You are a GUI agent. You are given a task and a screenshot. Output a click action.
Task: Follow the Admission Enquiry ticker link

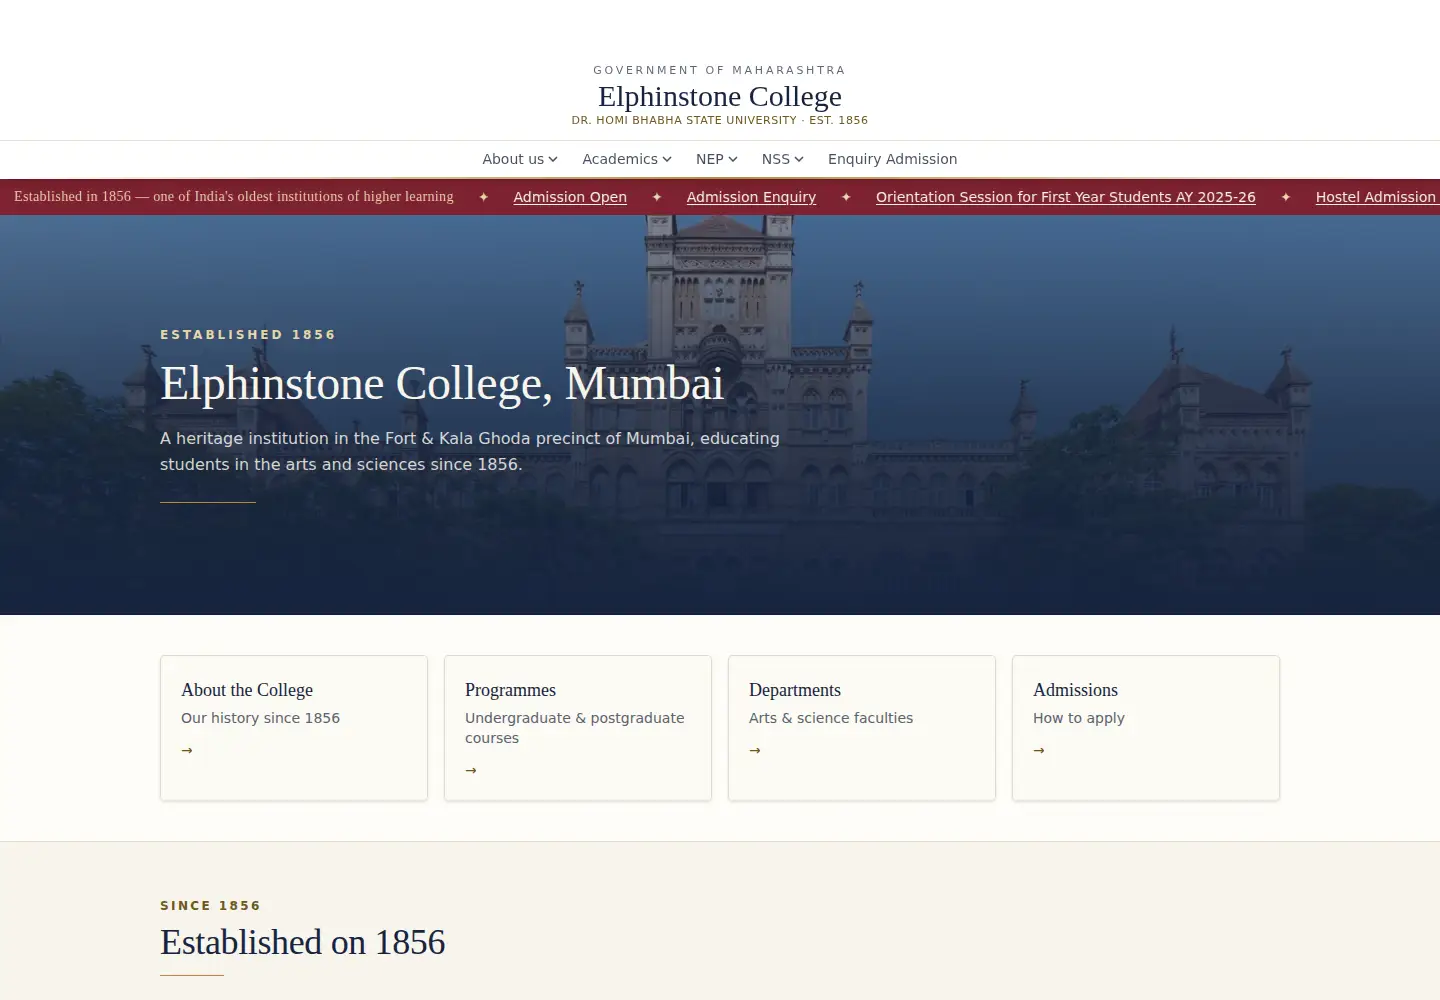[751, 197]
